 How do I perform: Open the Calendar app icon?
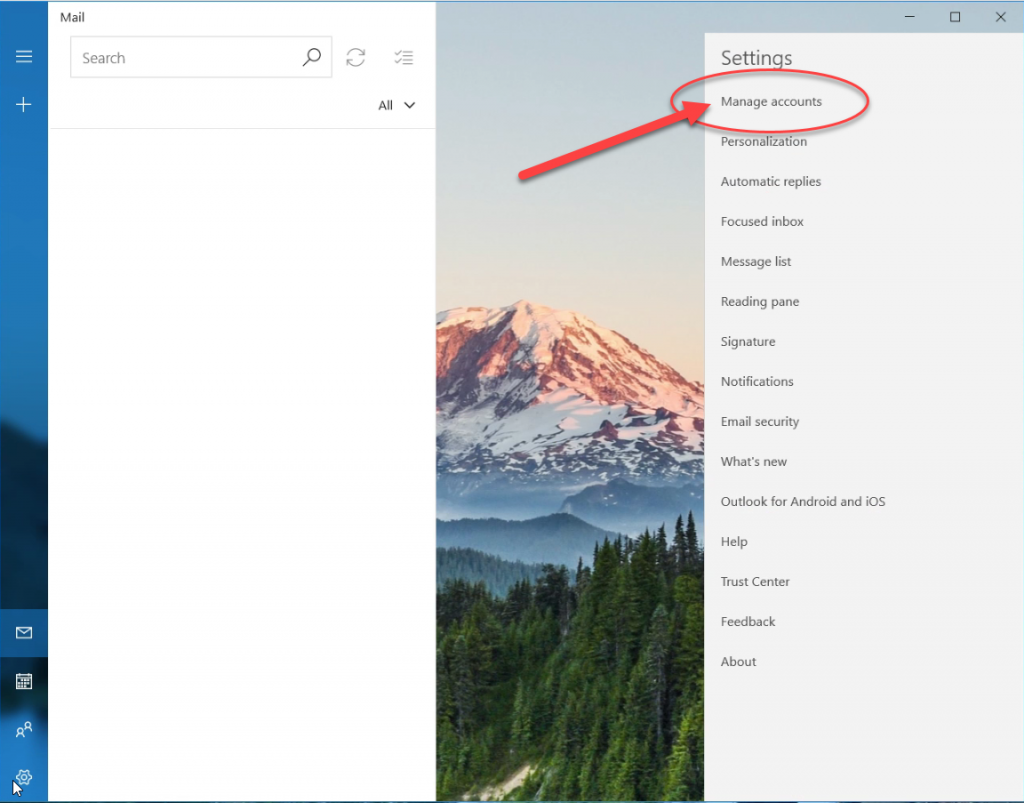coord(24,682)
